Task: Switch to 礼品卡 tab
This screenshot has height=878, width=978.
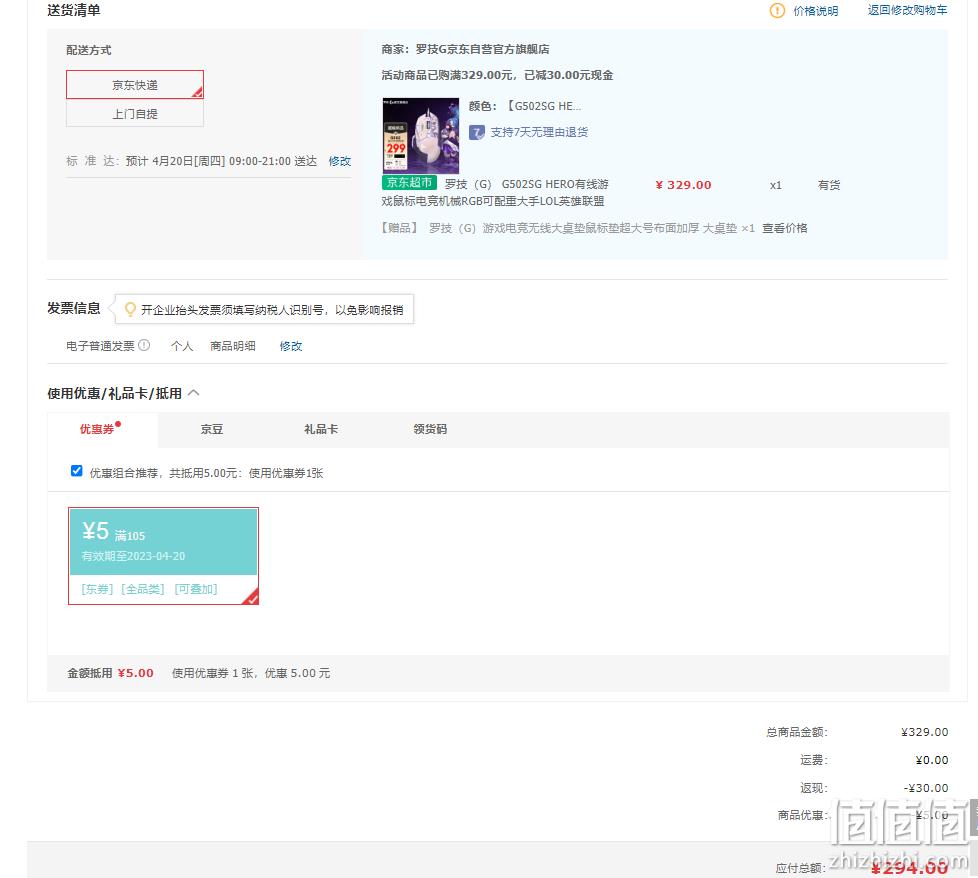Action: tap(321, 430)
